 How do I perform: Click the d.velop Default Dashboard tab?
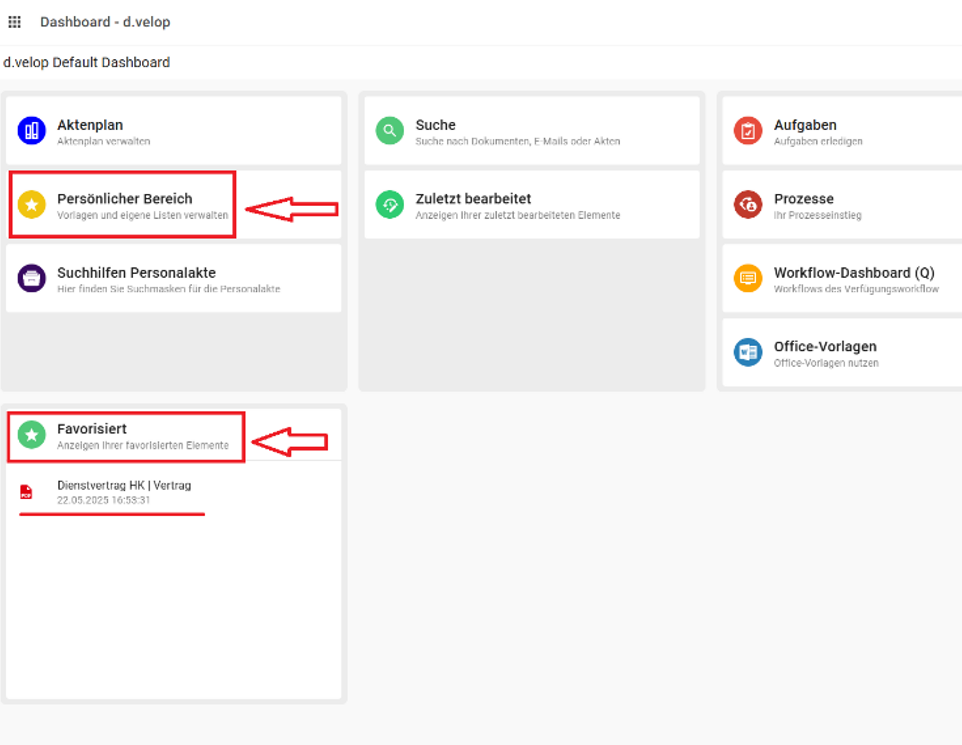point(85,62)
